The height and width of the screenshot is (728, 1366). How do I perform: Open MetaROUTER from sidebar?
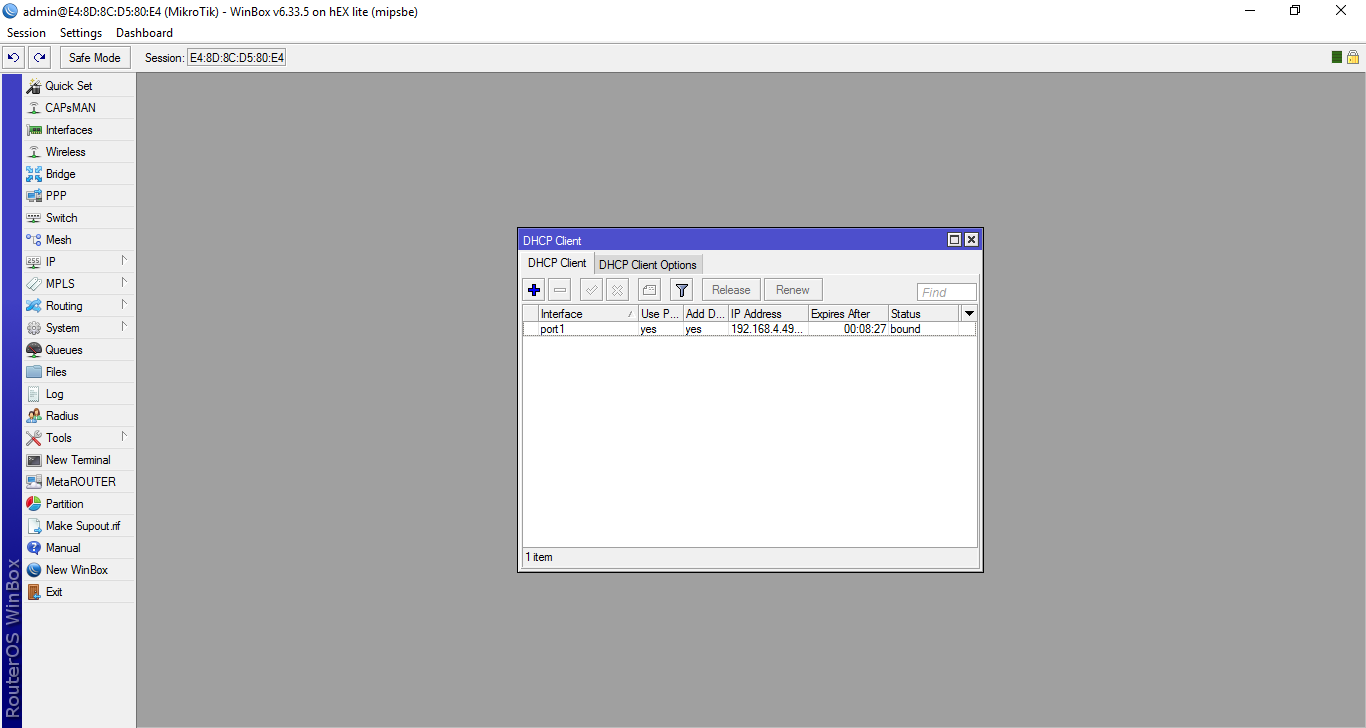[x=79, y=482]
